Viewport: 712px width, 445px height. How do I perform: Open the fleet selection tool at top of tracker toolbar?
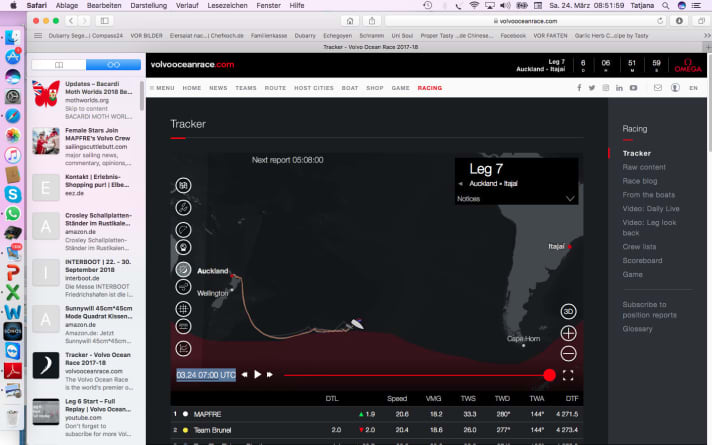pyautogui.click(x=183, y=185)
